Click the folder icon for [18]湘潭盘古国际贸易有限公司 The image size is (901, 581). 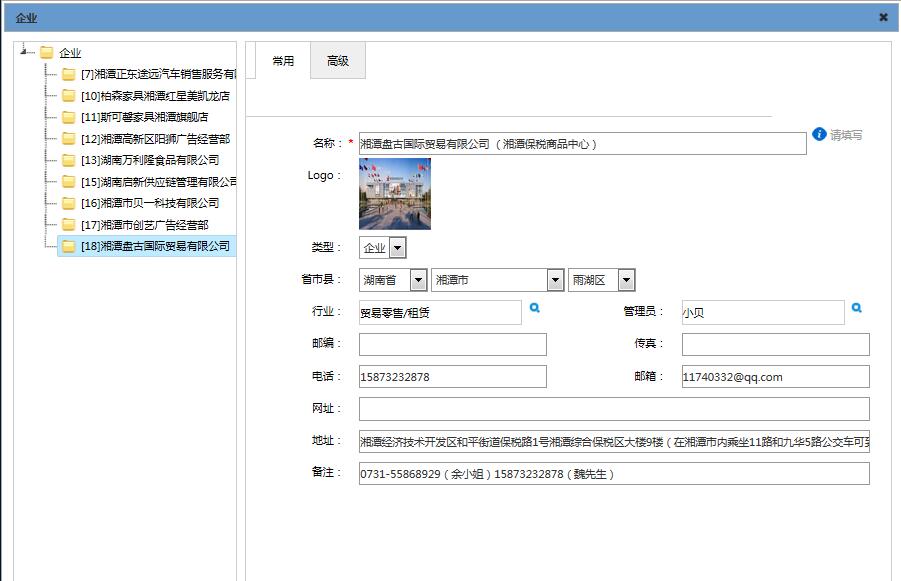pos(68,246)
